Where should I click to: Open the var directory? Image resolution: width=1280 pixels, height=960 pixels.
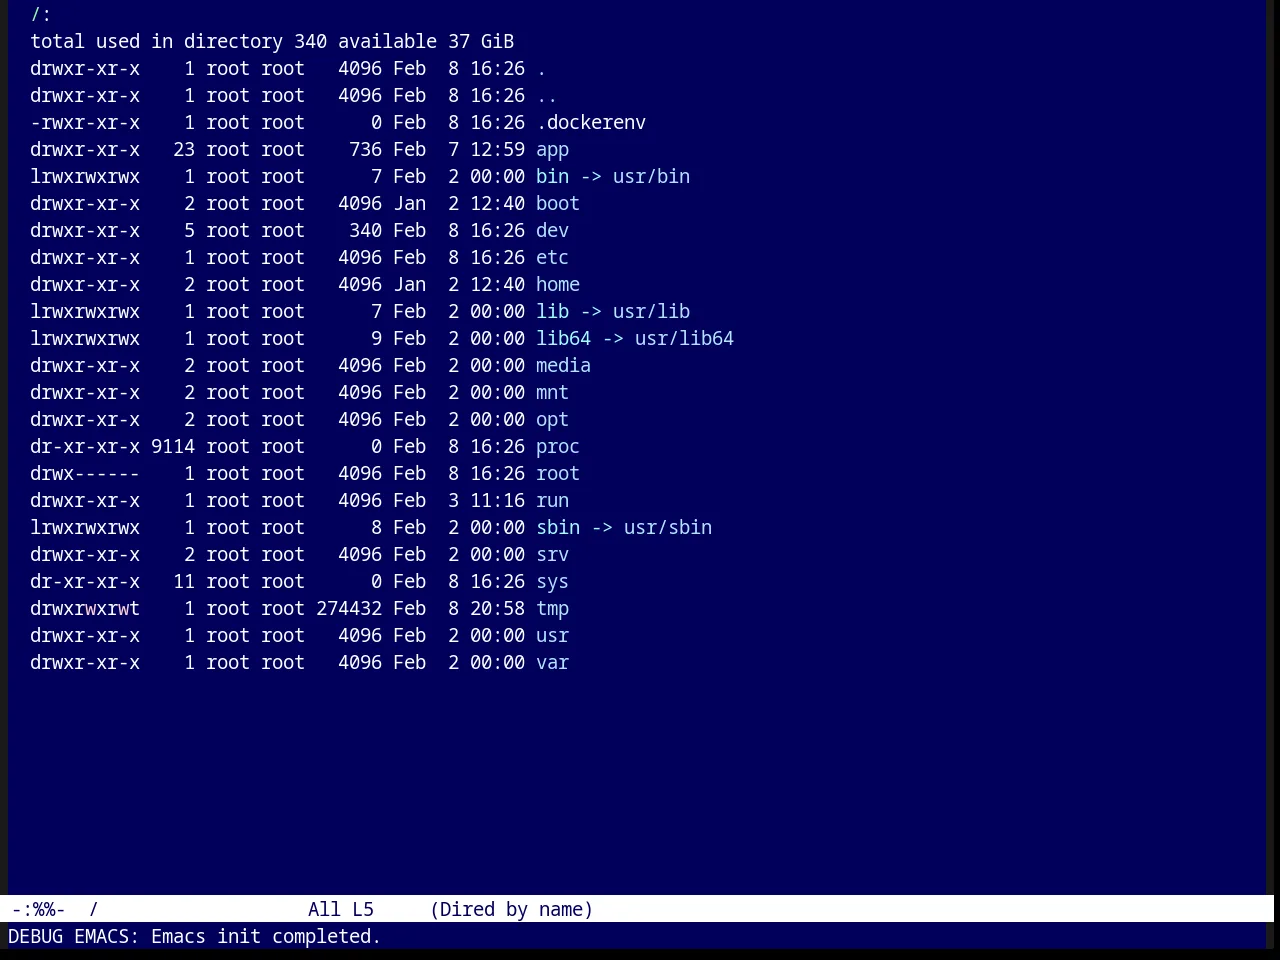coord(552,663)
